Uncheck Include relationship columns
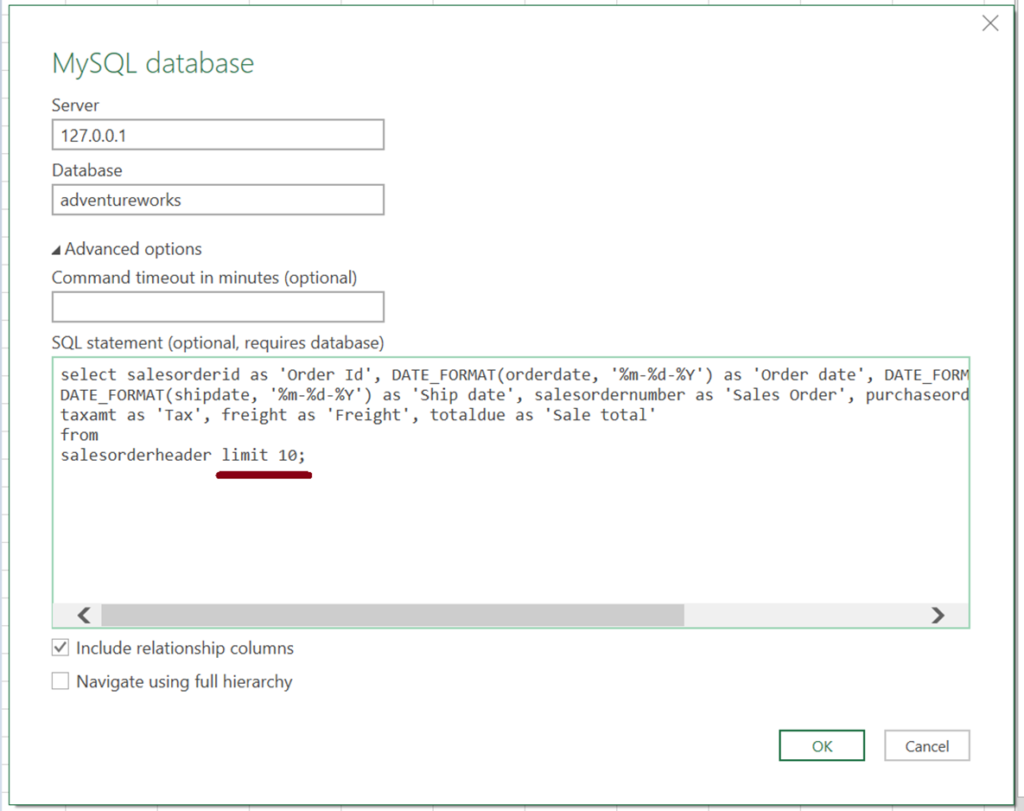1024x811 pixels. 60,648
